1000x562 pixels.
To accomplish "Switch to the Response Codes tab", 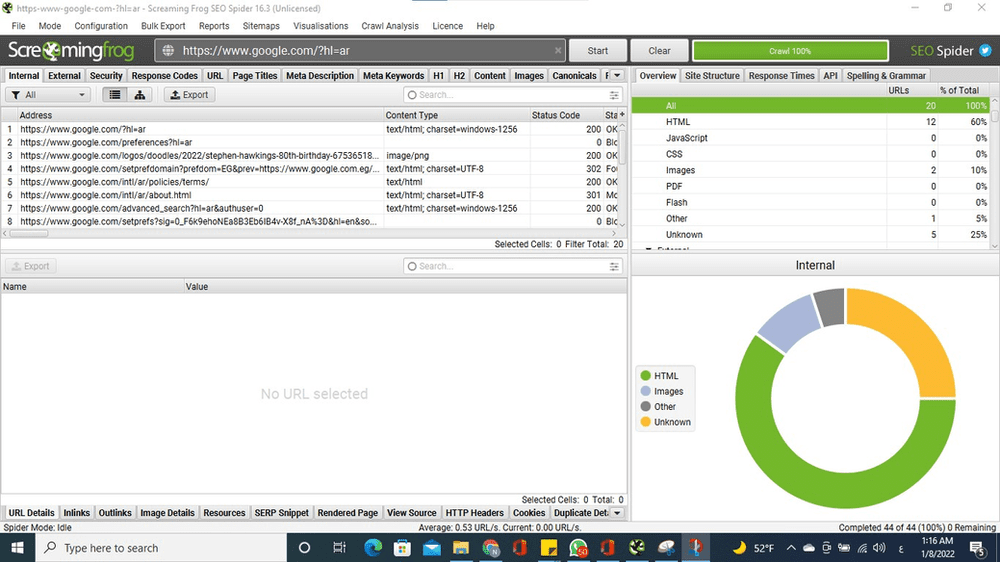I will coord(165,75).
